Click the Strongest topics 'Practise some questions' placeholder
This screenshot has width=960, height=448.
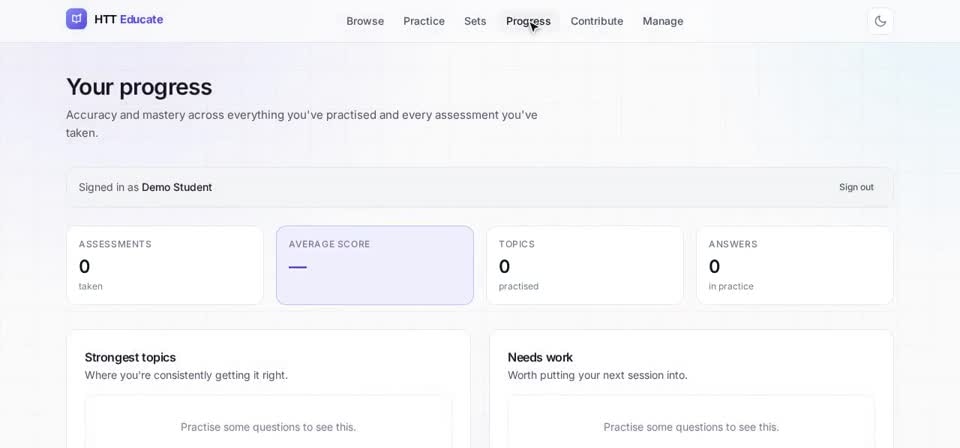(268, 427)
